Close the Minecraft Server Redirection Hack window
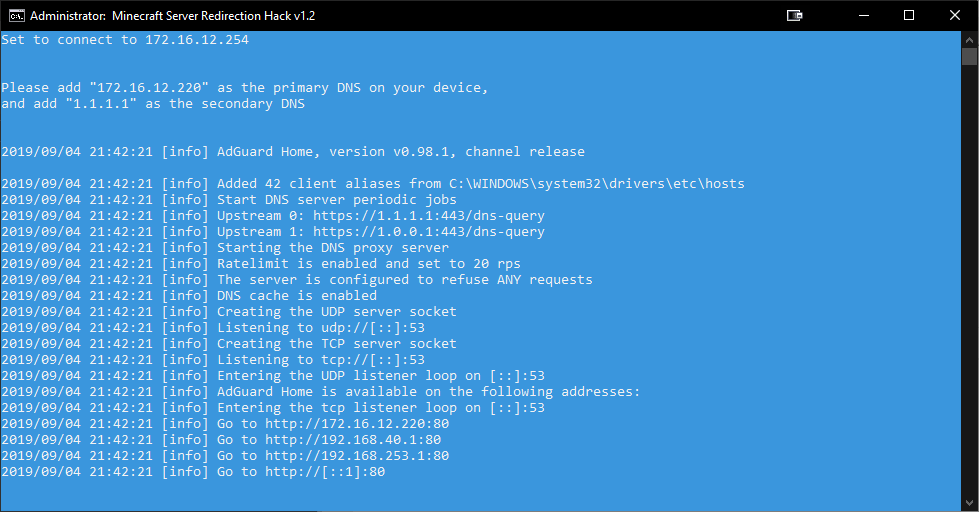Screen dimensions: 979x512 [954, 16]
